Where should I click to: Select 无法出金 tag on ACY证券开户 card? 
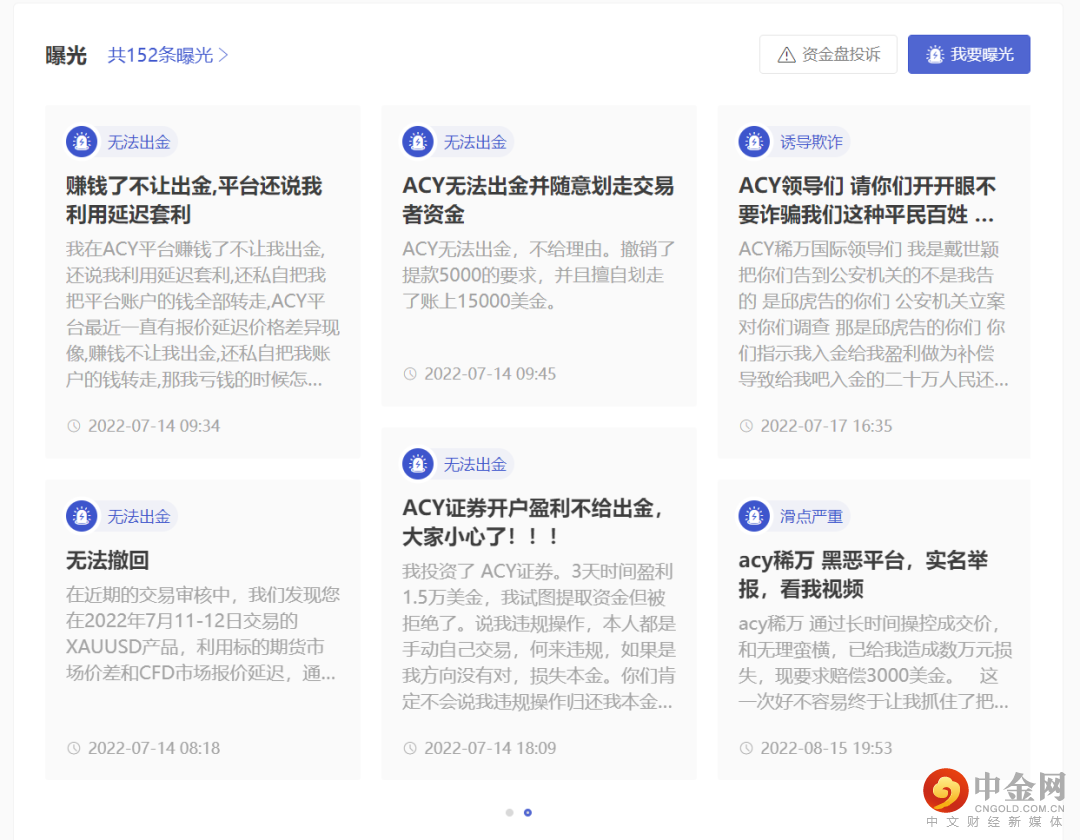point(475,465)
